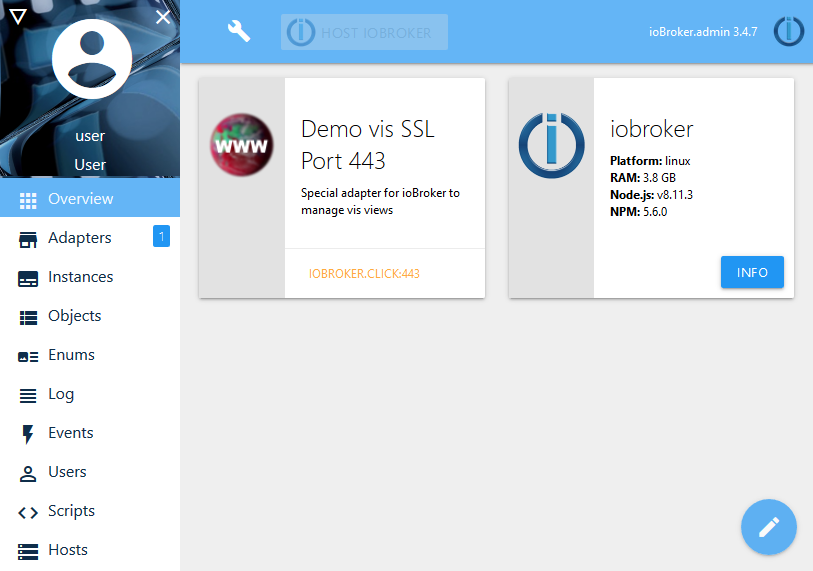Click the Events lightning bolt icon
The height and width of the screenshot is (571, 813).
coord(28,435)
